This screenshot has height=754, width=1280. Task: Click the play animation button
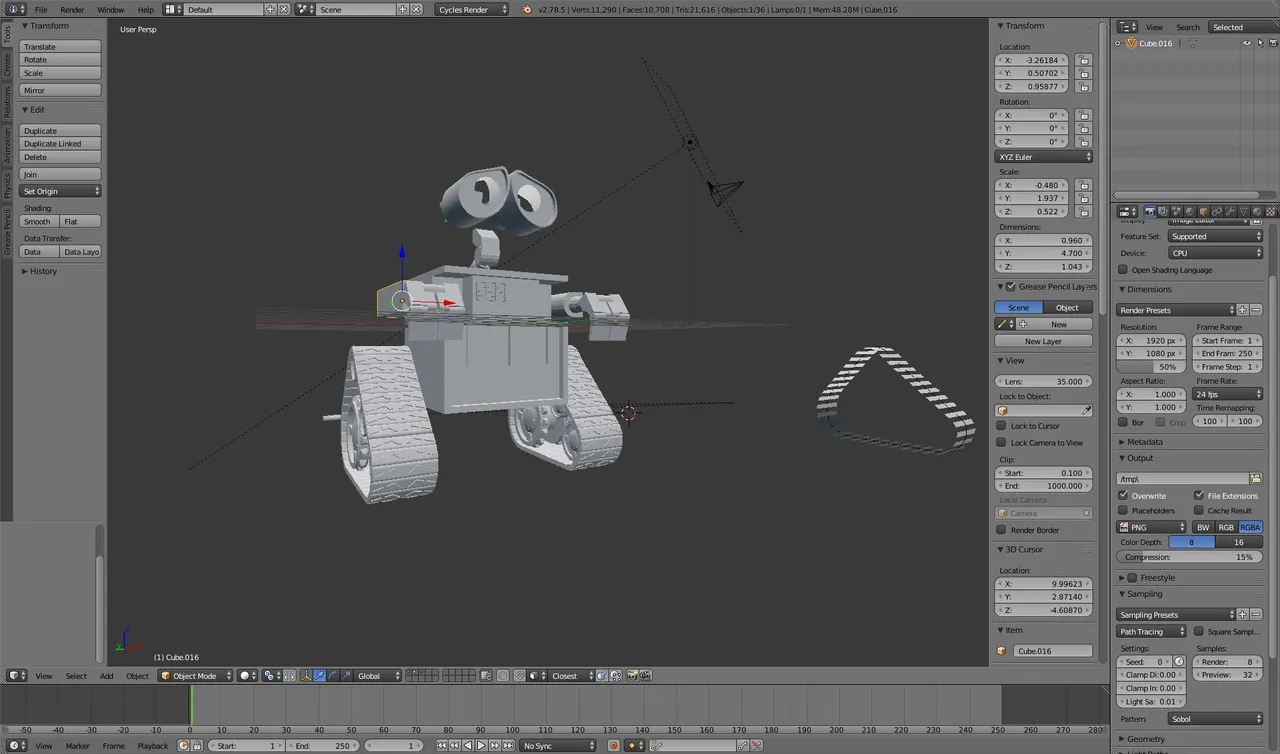coord(481,745)
